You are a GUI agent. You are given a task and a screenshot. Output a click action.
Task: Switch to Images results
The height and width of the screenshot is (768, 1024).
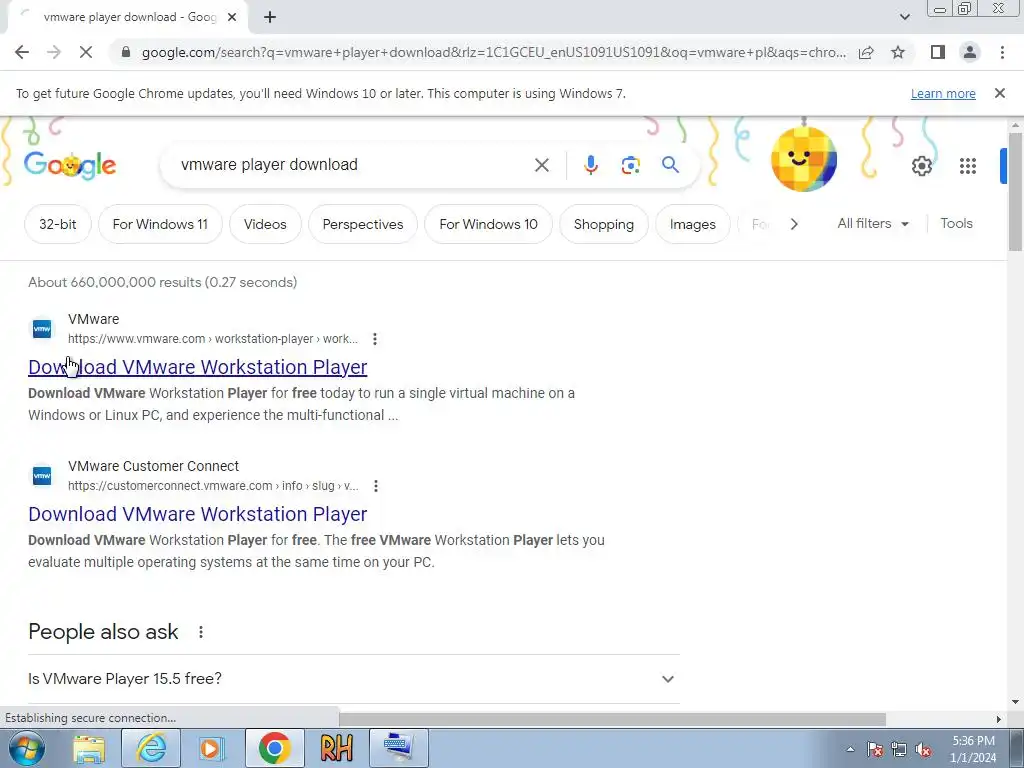coord(692,224)
